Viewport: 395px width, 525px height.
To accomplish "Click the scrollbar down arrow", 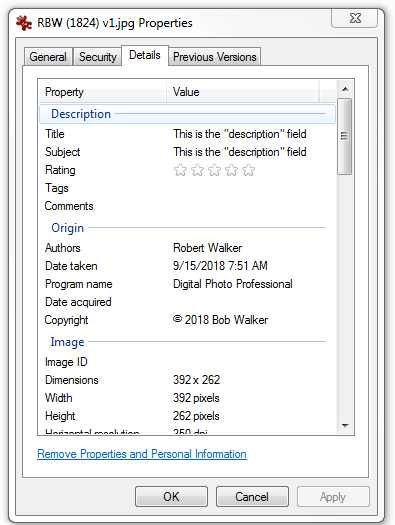I will click(345, 426).
